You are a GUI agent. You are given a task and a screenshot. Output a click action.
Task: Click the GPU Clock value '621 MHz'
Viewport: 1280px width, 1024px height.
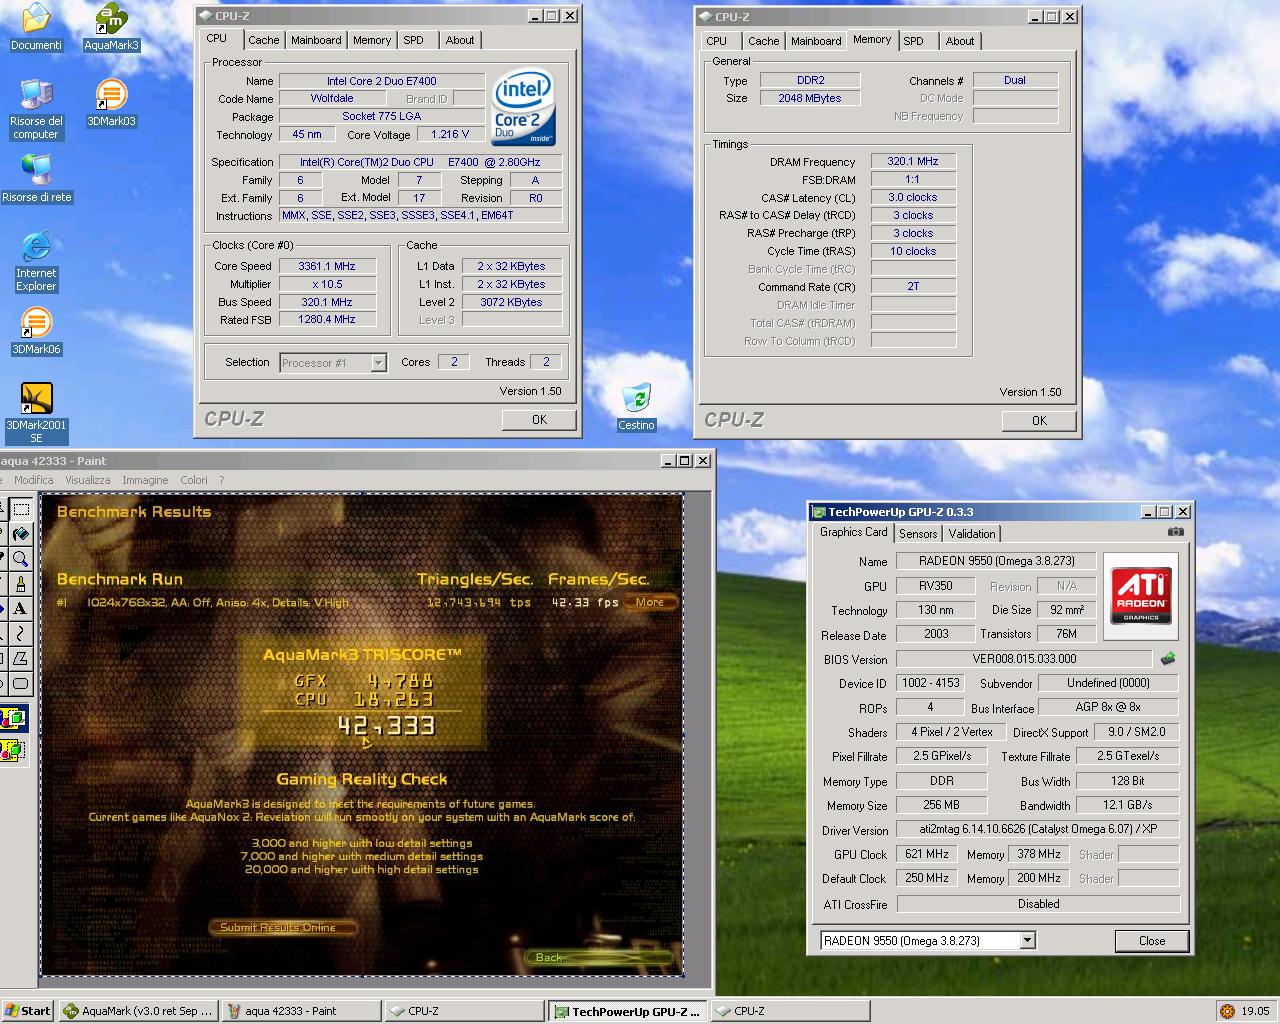point(927,854)
